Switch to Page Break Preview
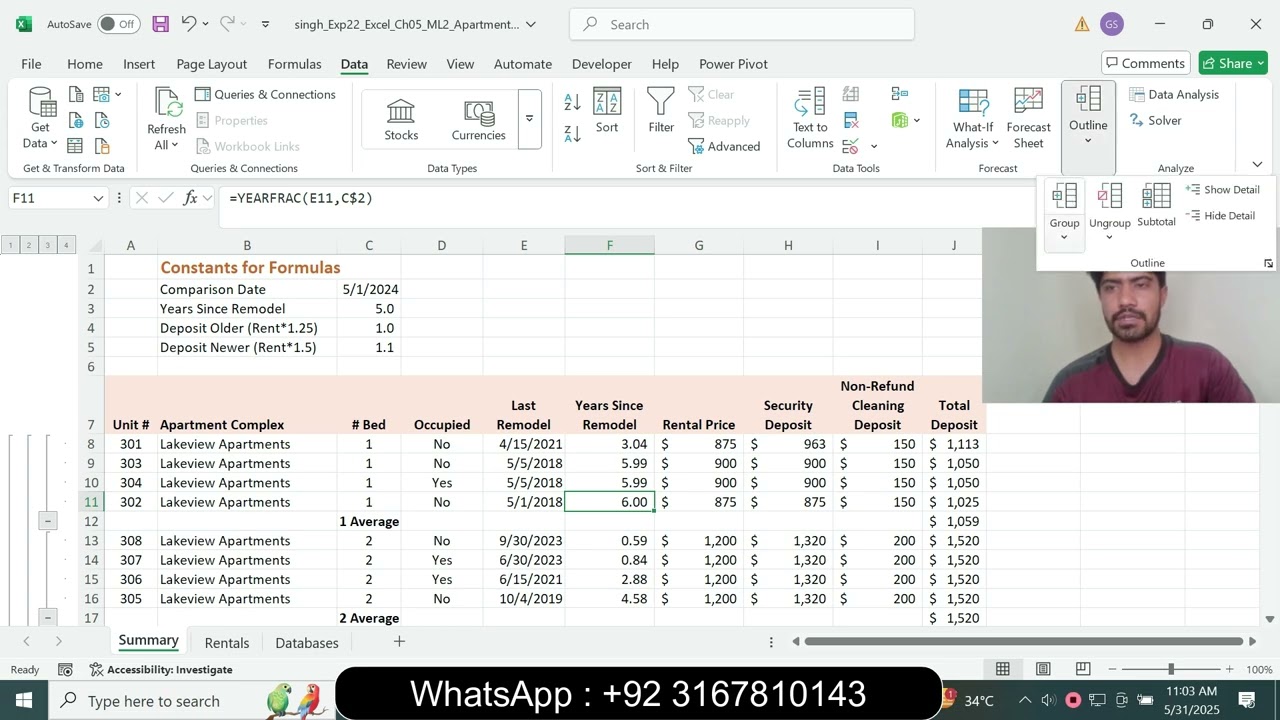This screenshot has height=720, width=1280. (x=1083, y=669)
